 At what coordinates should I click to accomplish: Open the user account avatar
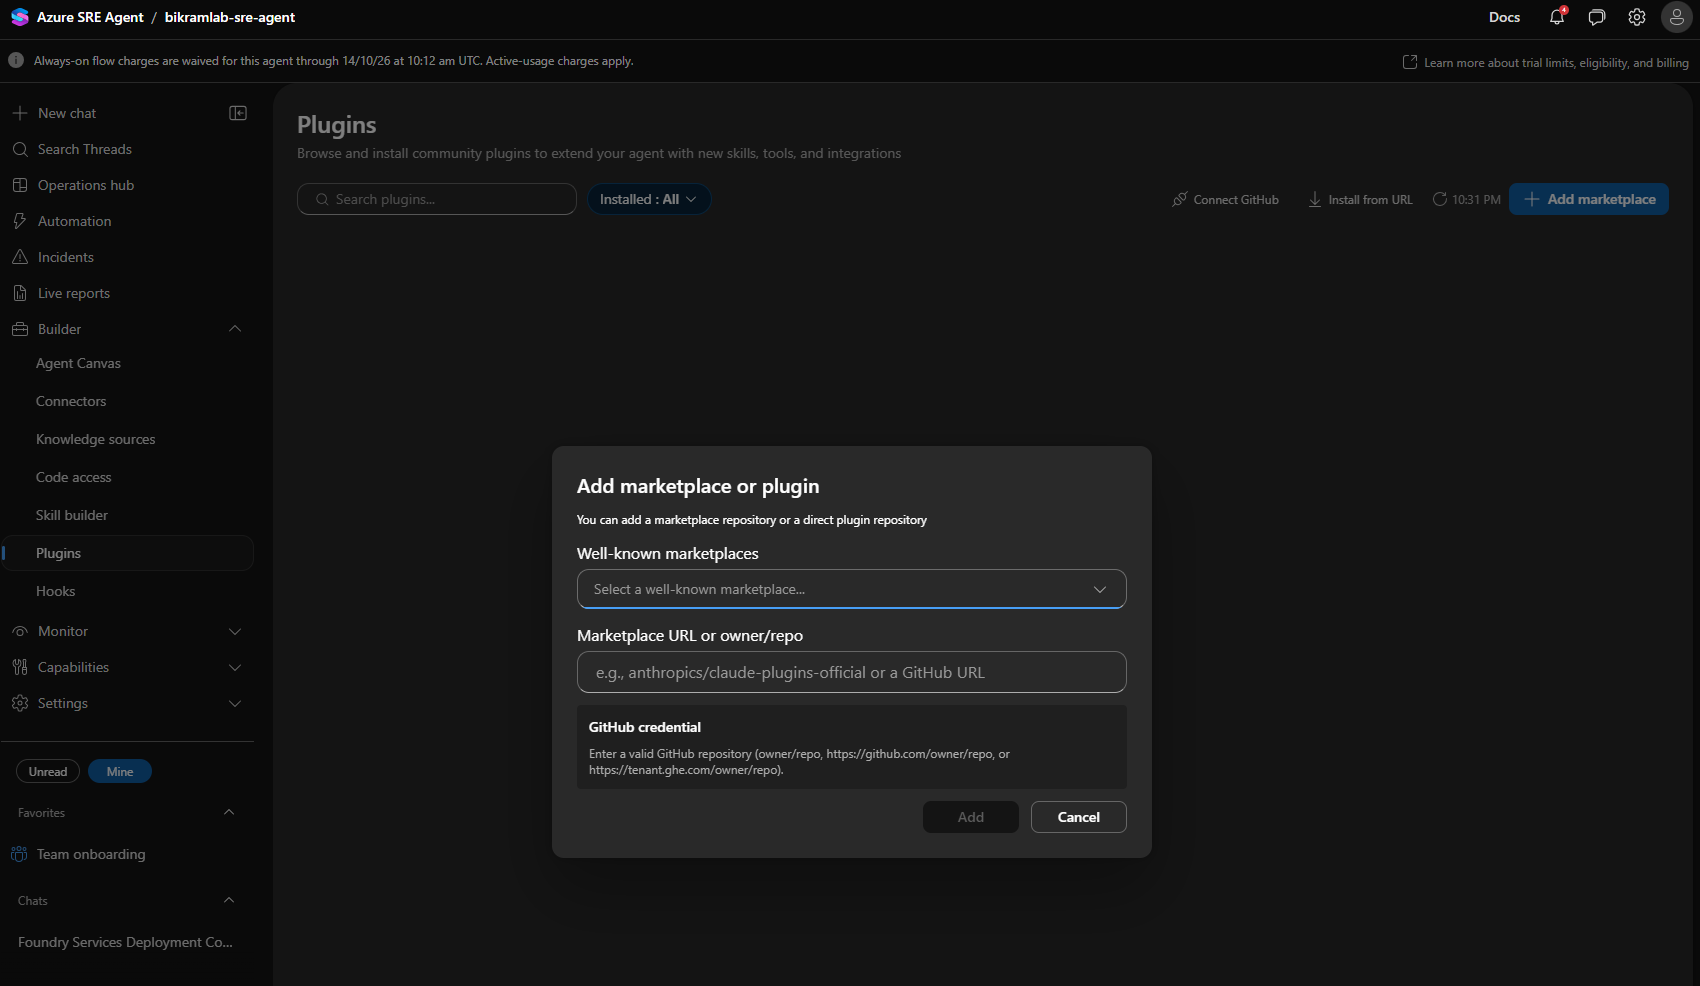1677,17
